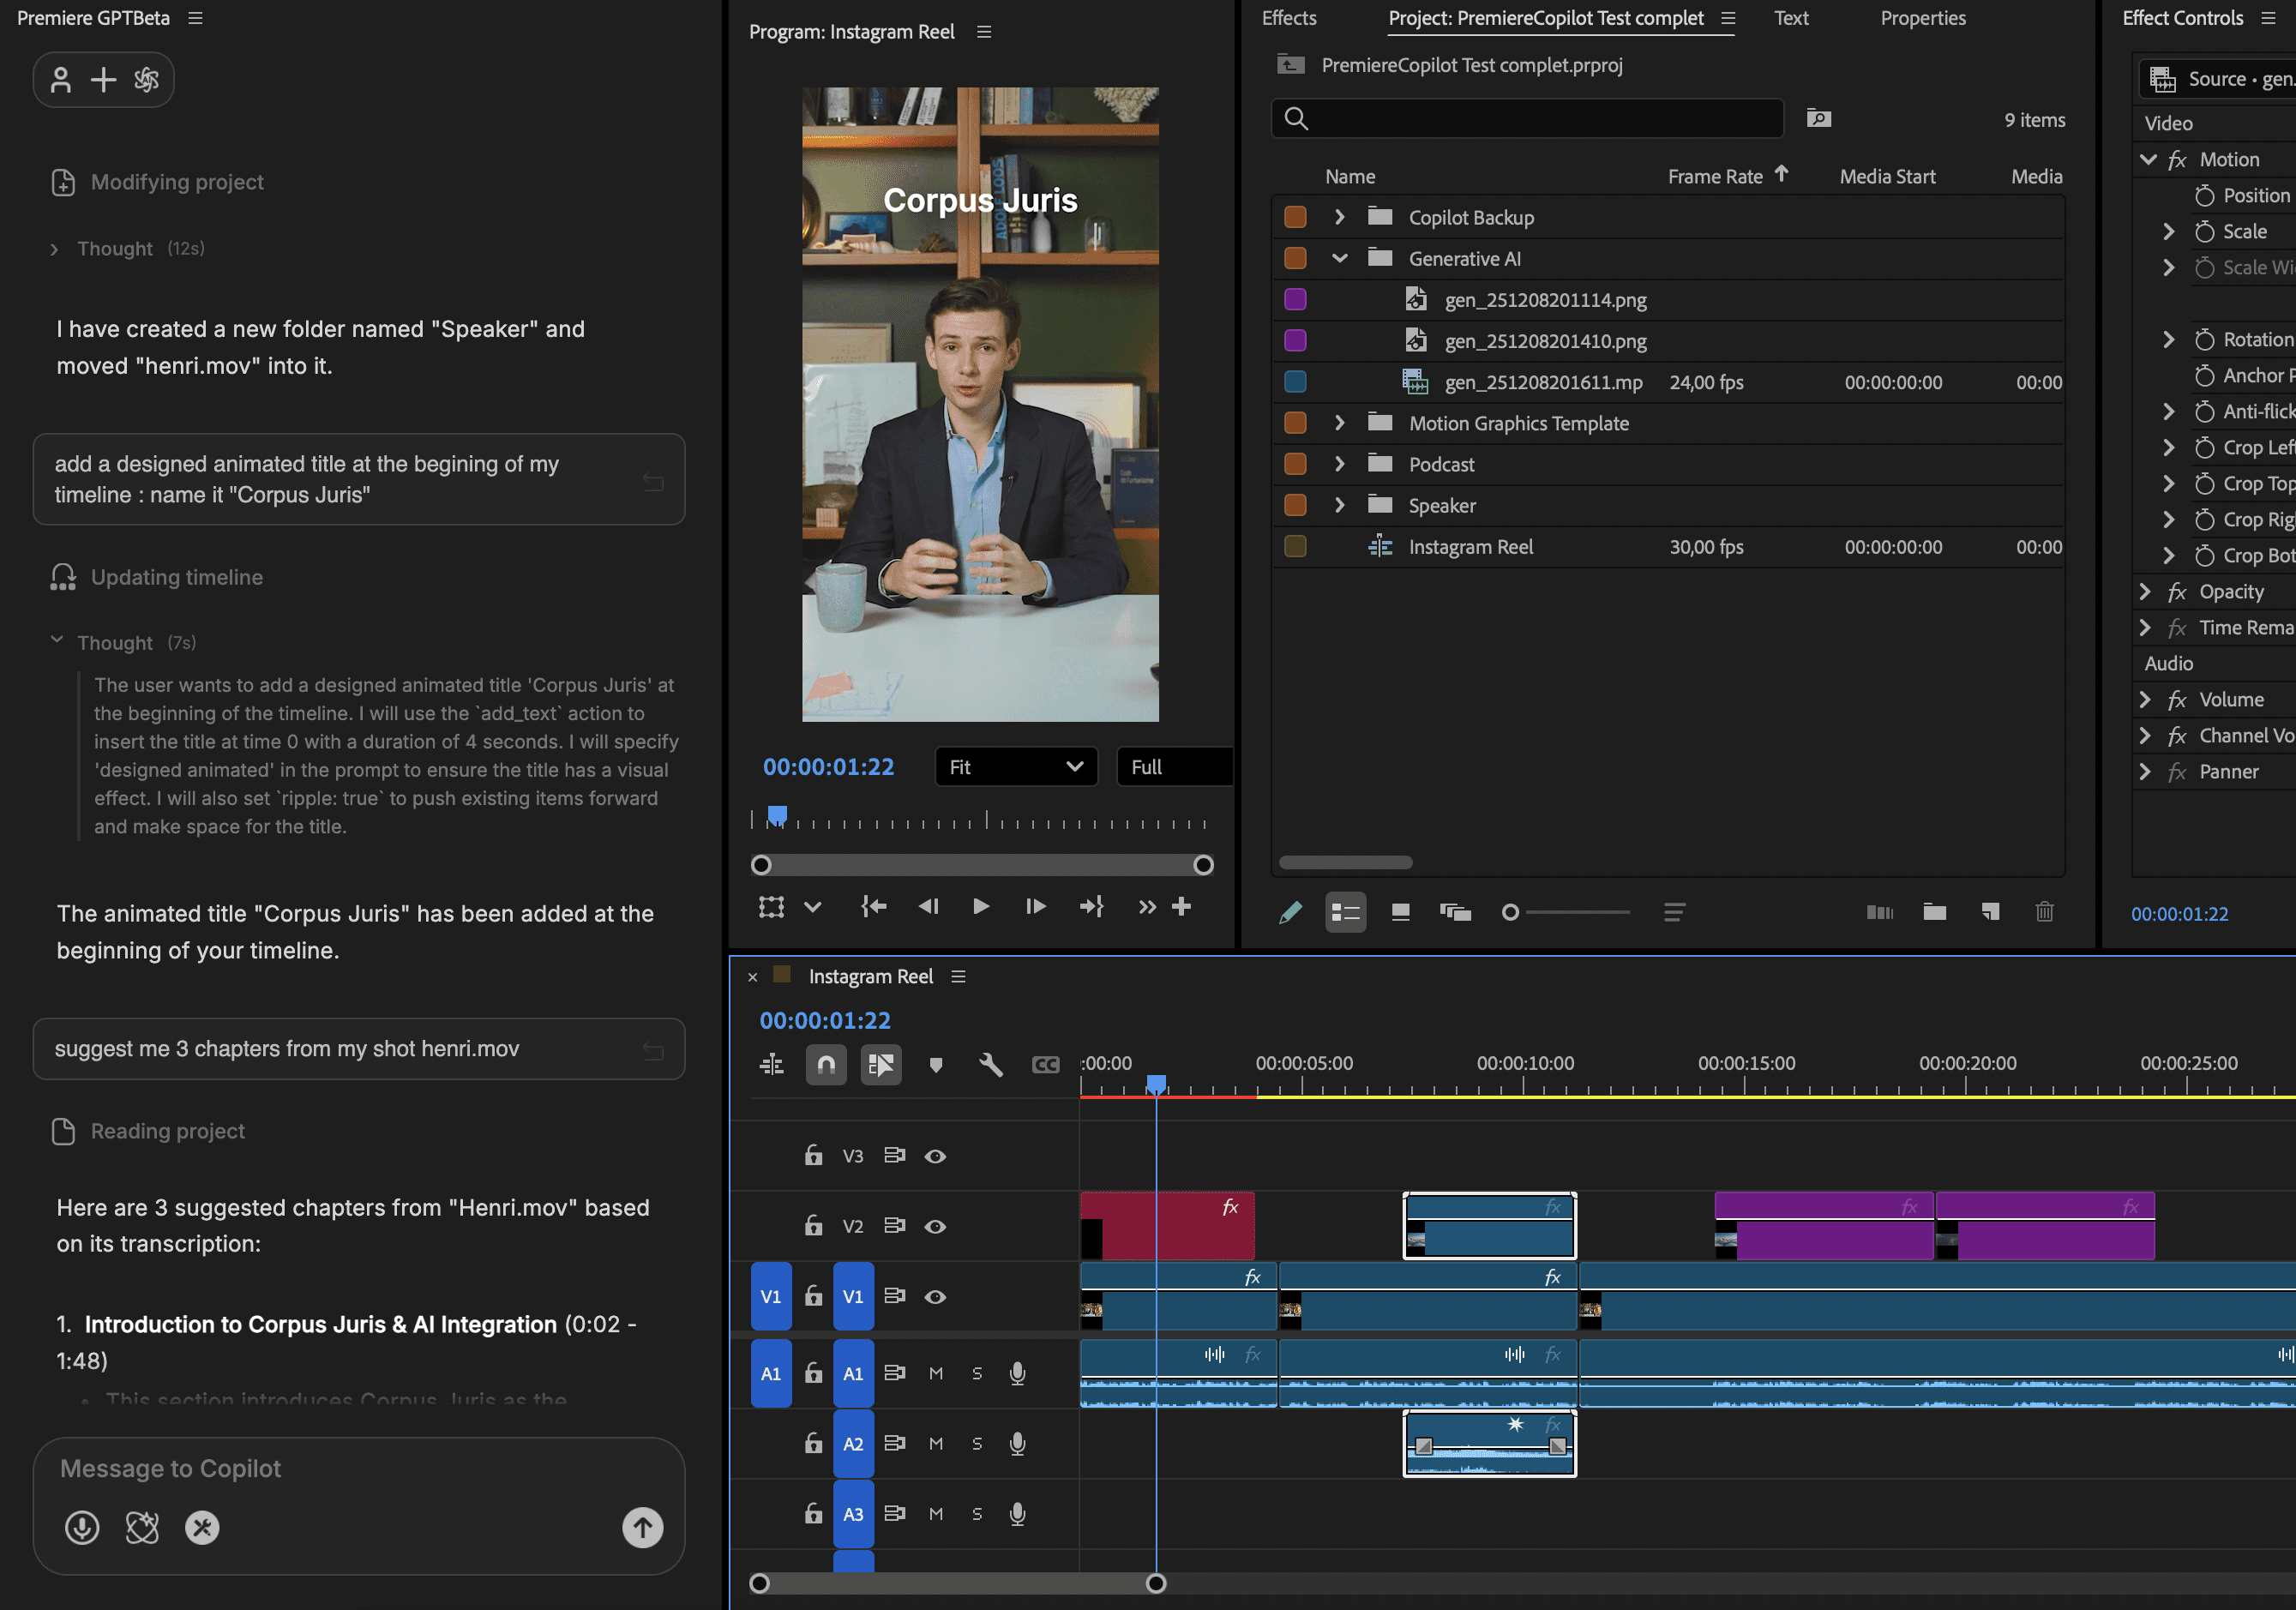The height and width of the screenshot is (1610, 2296).
Task: Select the List View icon in the Project panel
Action: tap(1346, 911)
